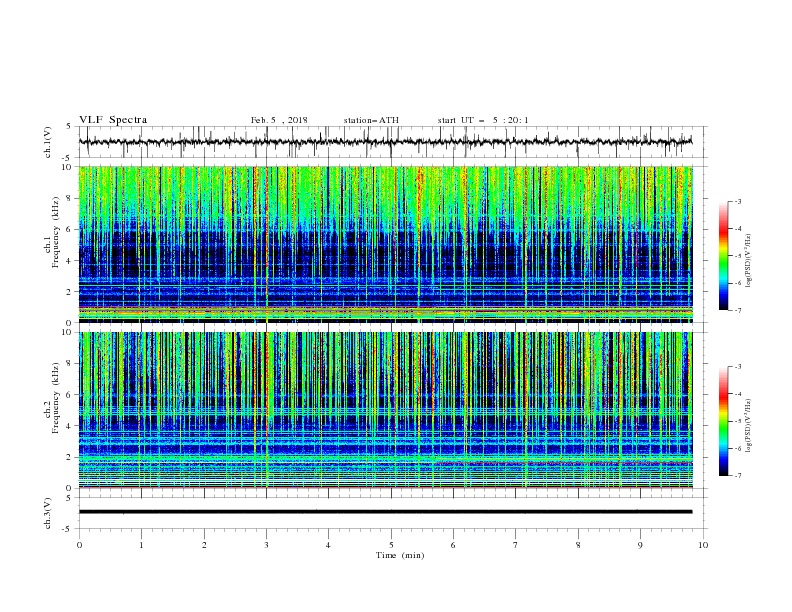This screenshot has height=612, width=792.
Task: Click the "ch.1(V)" axis label
Action: tap(48, 142)
